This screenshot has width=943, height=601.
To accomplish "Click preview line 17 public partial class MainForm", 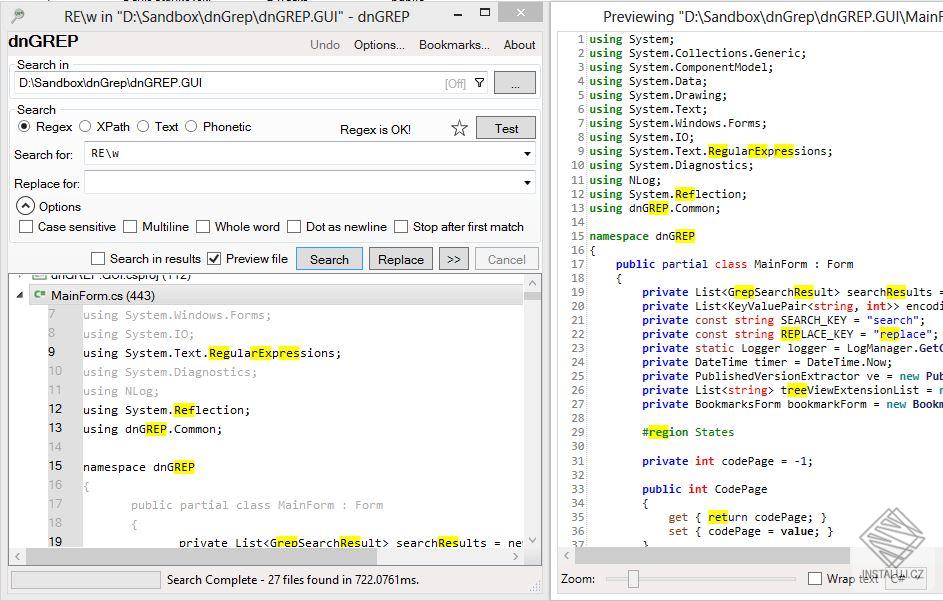I will point(734,264).
